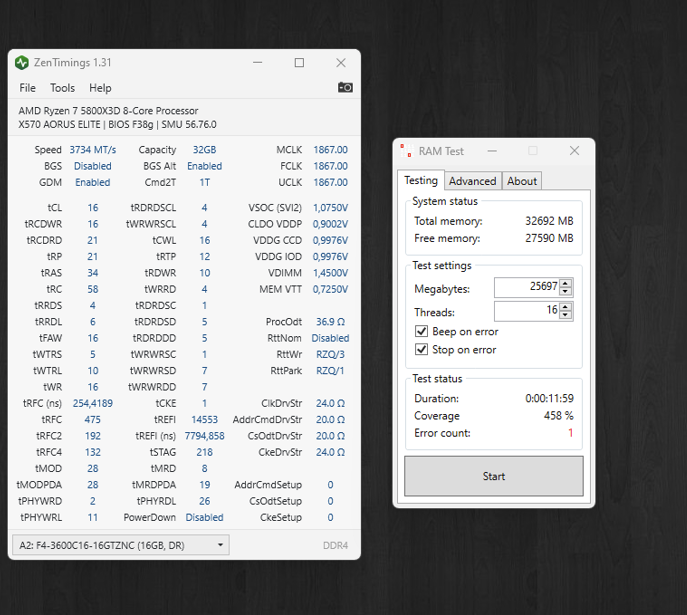This screenshot has width=687, height=615.
Task: Click the MCLK value 1867.00
Action: coord(330,150)
